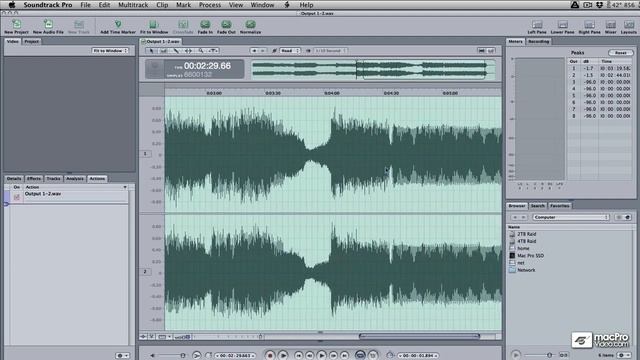Open the Mixer from the toolbar
Viewport: 640px width, 360px height.
[x=611, y=24]
